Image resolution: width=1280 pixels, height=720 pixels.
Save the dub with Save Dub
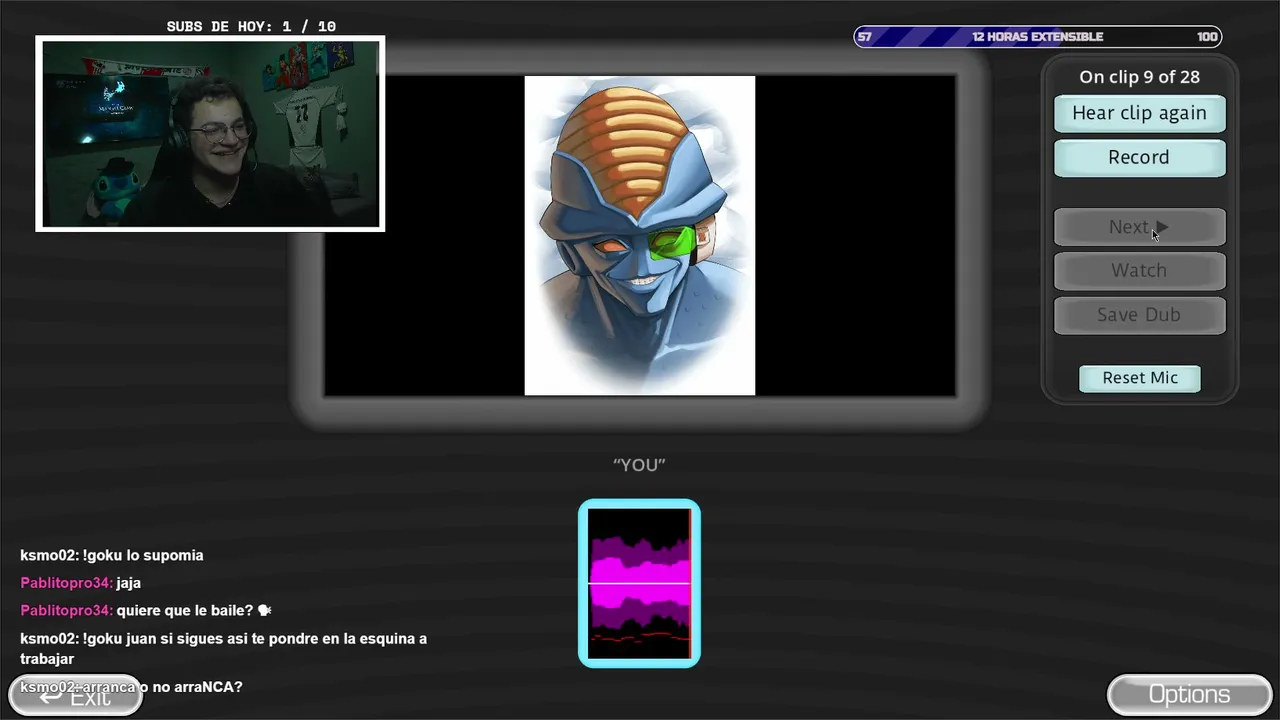[1139, 314]
